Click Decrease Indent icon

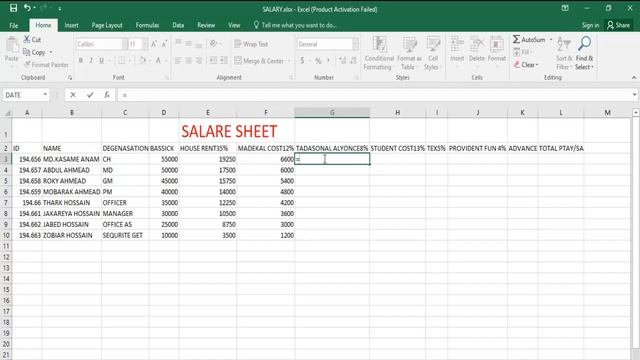tap(213, 61)
